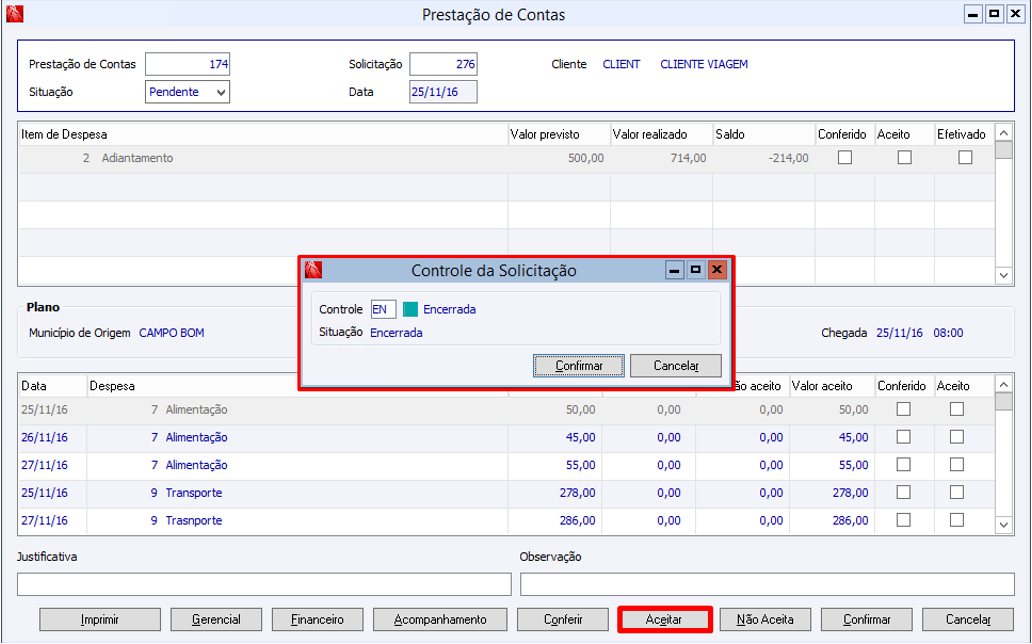Tick Conferido checkbox for the Adiantamento row
Image resolution: width=1032 pixels, height=644 pixels.
pyautogui.click(x=845, y=158)
